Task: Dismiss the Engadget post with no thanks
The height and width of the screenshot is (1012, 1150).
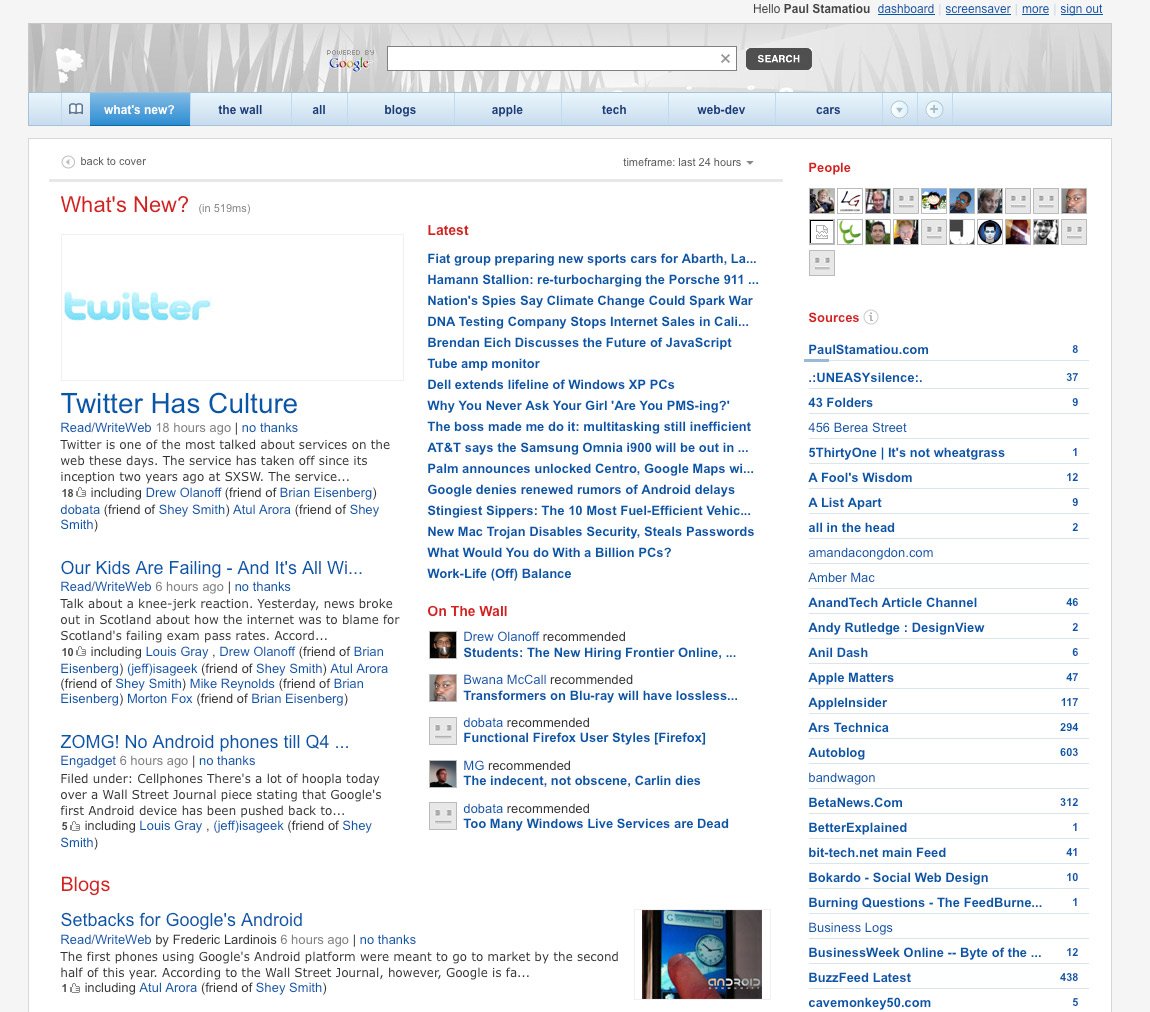Action: (226, 760)
